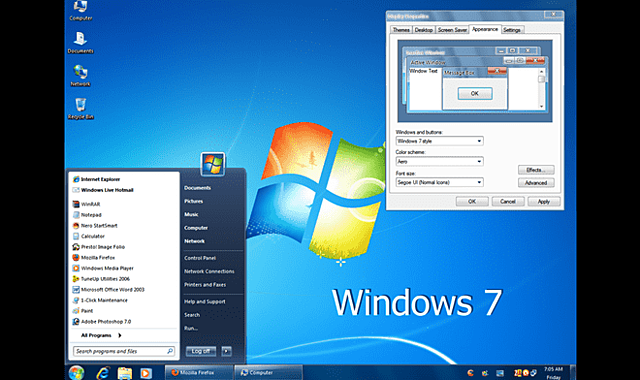Open Calculator from the Start menu
The image size is (640, 380).
tap(89, 236)
